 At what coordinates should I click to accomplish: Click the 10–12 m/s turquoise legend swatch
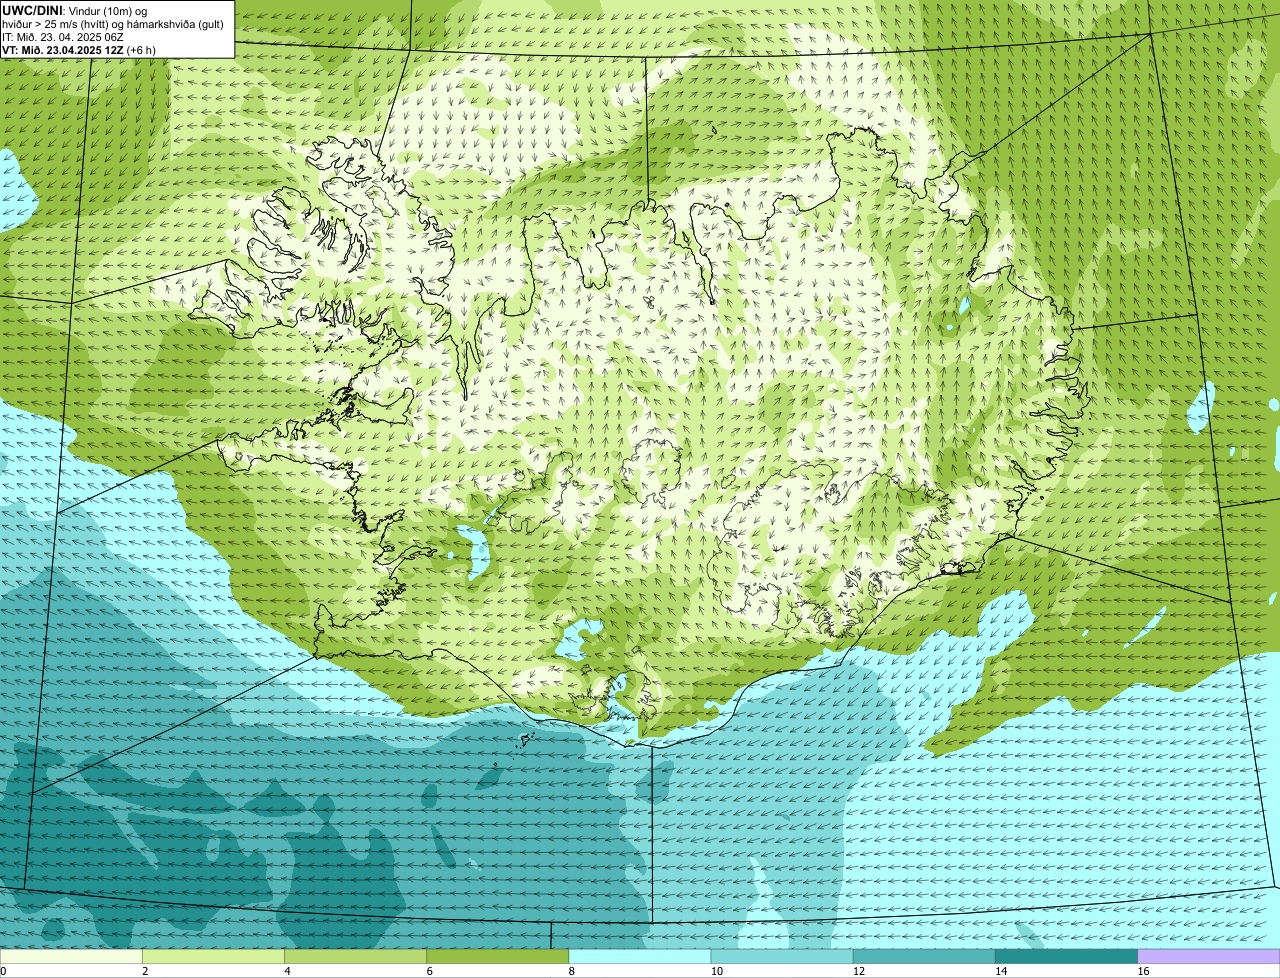782,957
